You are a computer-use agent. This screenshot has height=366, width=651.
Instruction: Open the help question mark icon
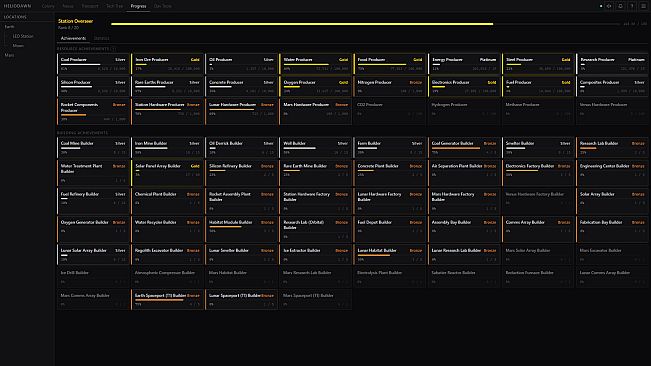pyautogui.click(x=632, y=6)
